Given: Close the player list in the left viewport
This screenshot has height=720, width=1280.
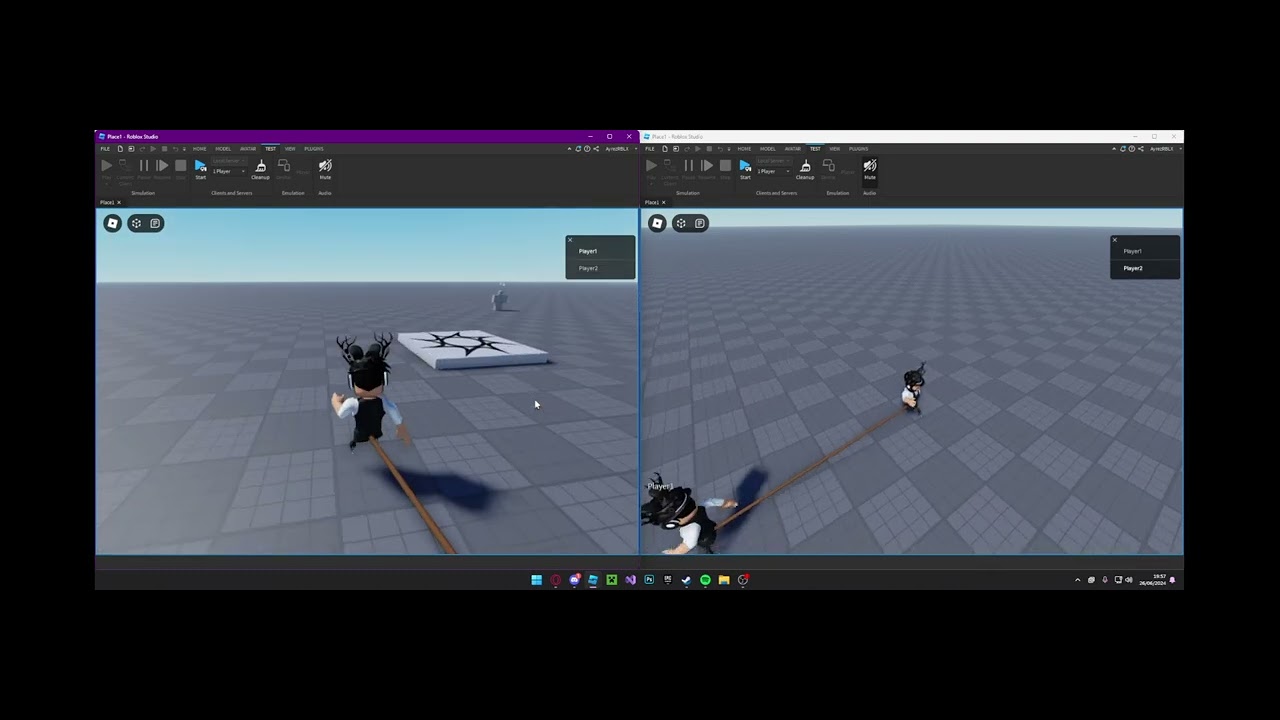Looking at the screenshot, I should coord(570,239).
